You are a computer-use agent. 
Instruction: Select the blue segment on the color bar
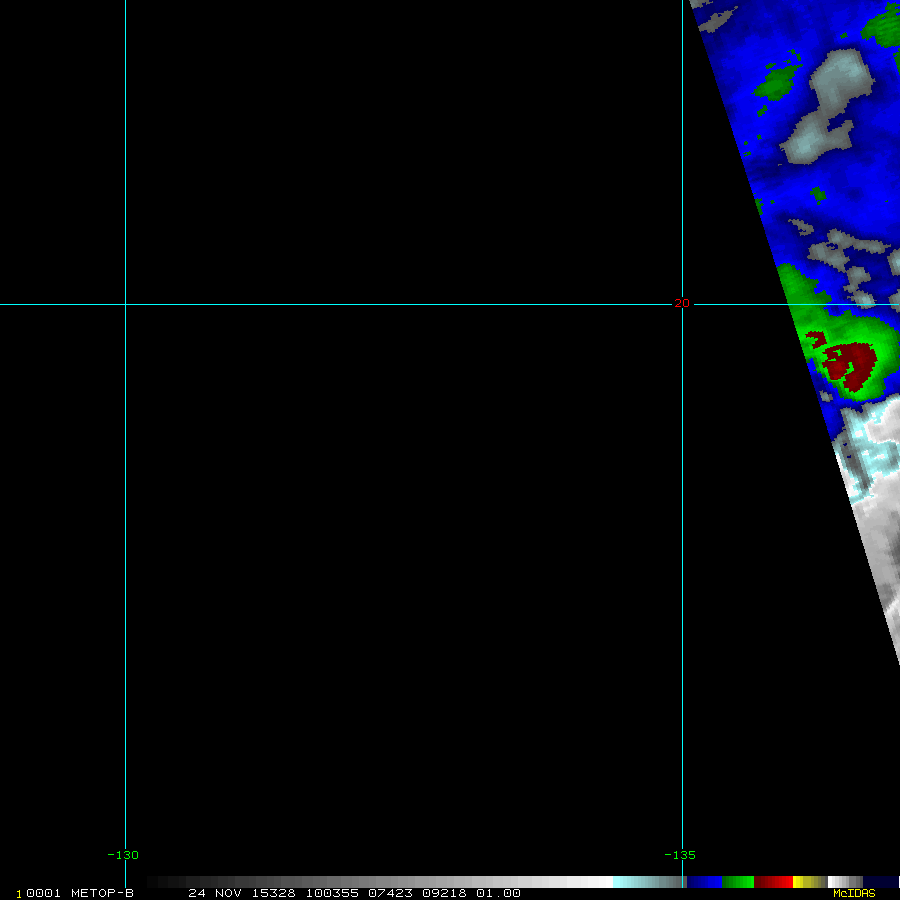(x=704, y=882)
